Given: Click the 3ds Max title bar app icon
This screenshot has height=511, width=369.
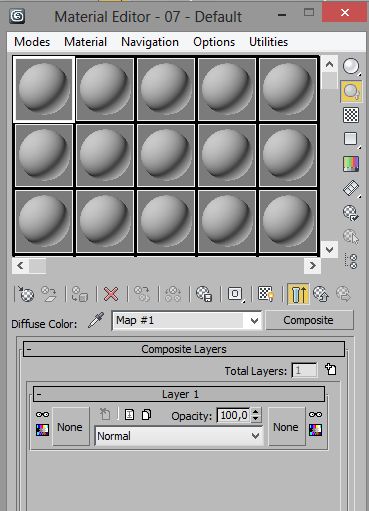Looking at the screenshot, I should tap(17, 16).
